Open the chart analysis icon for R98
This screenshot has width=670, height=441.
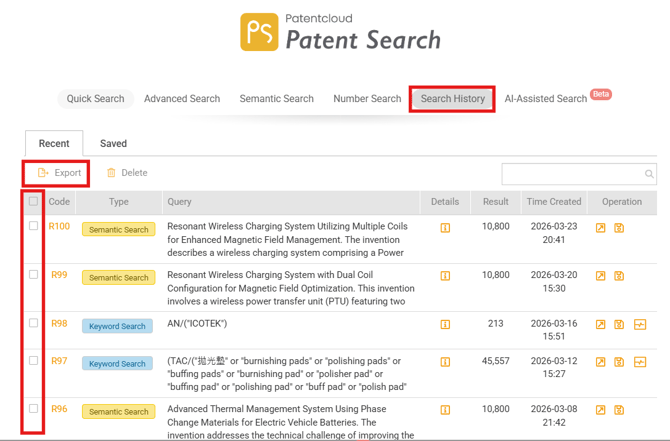point(640,325)
